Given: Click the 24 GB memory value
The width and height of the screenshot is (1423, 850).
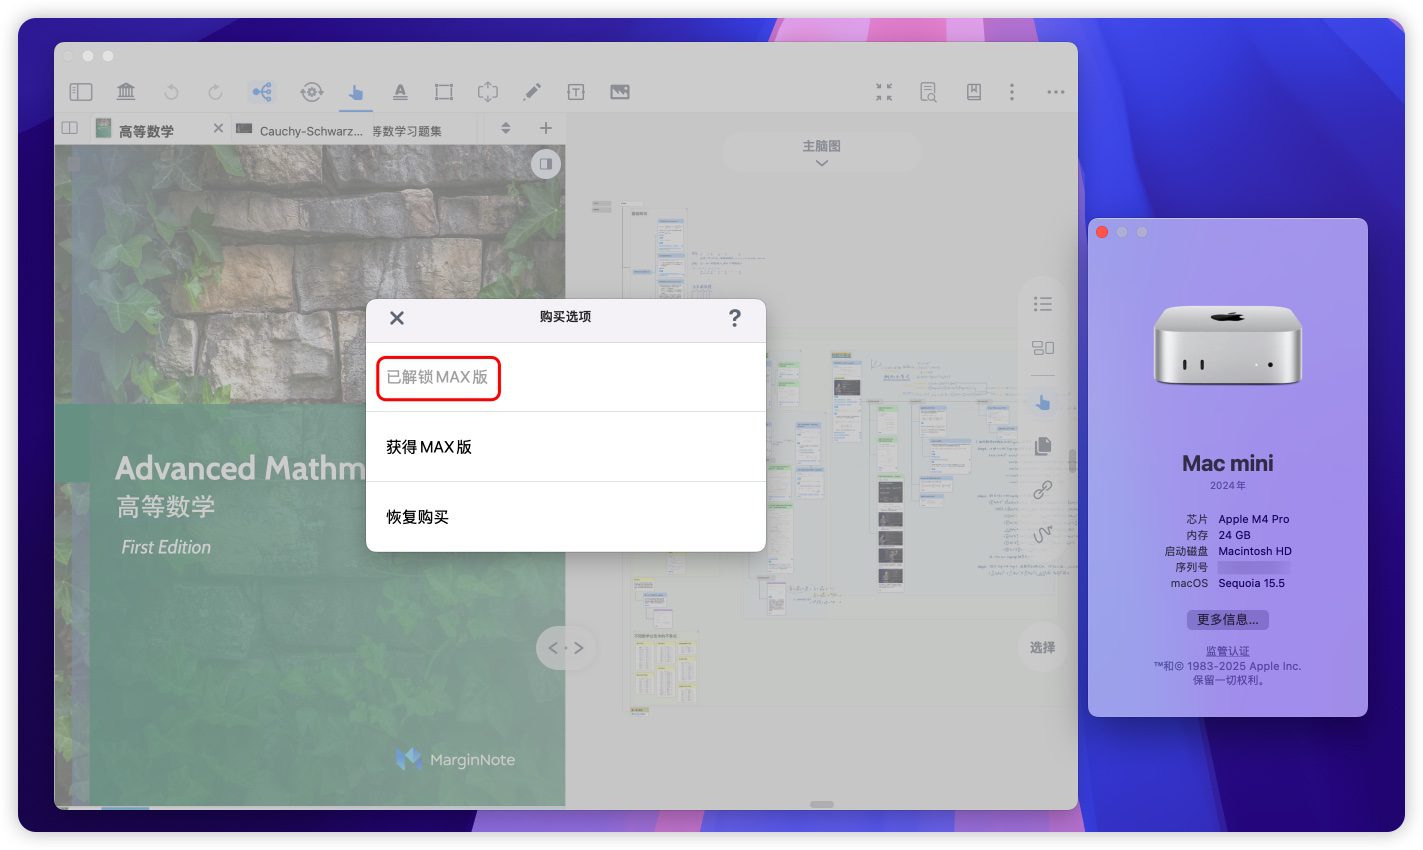Looking at the screenshot, I should (1235, 535).
